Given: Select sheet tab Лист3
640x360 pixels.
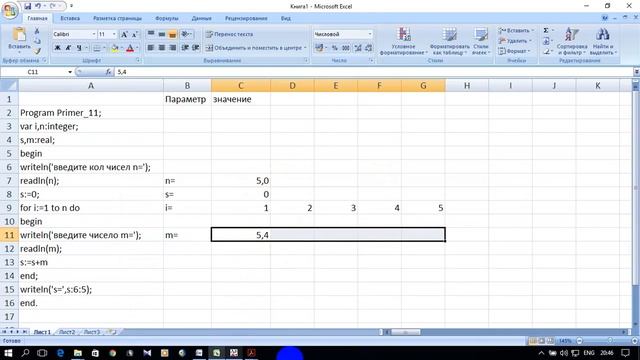Looking at the screenshot, I should click(91, 332).
